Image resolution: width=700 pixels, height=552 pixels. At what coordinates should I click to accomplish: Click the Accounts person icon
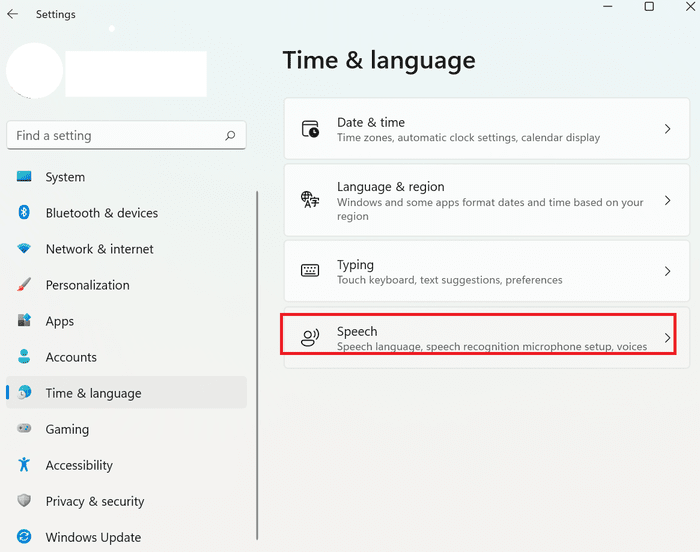point(24,356)
